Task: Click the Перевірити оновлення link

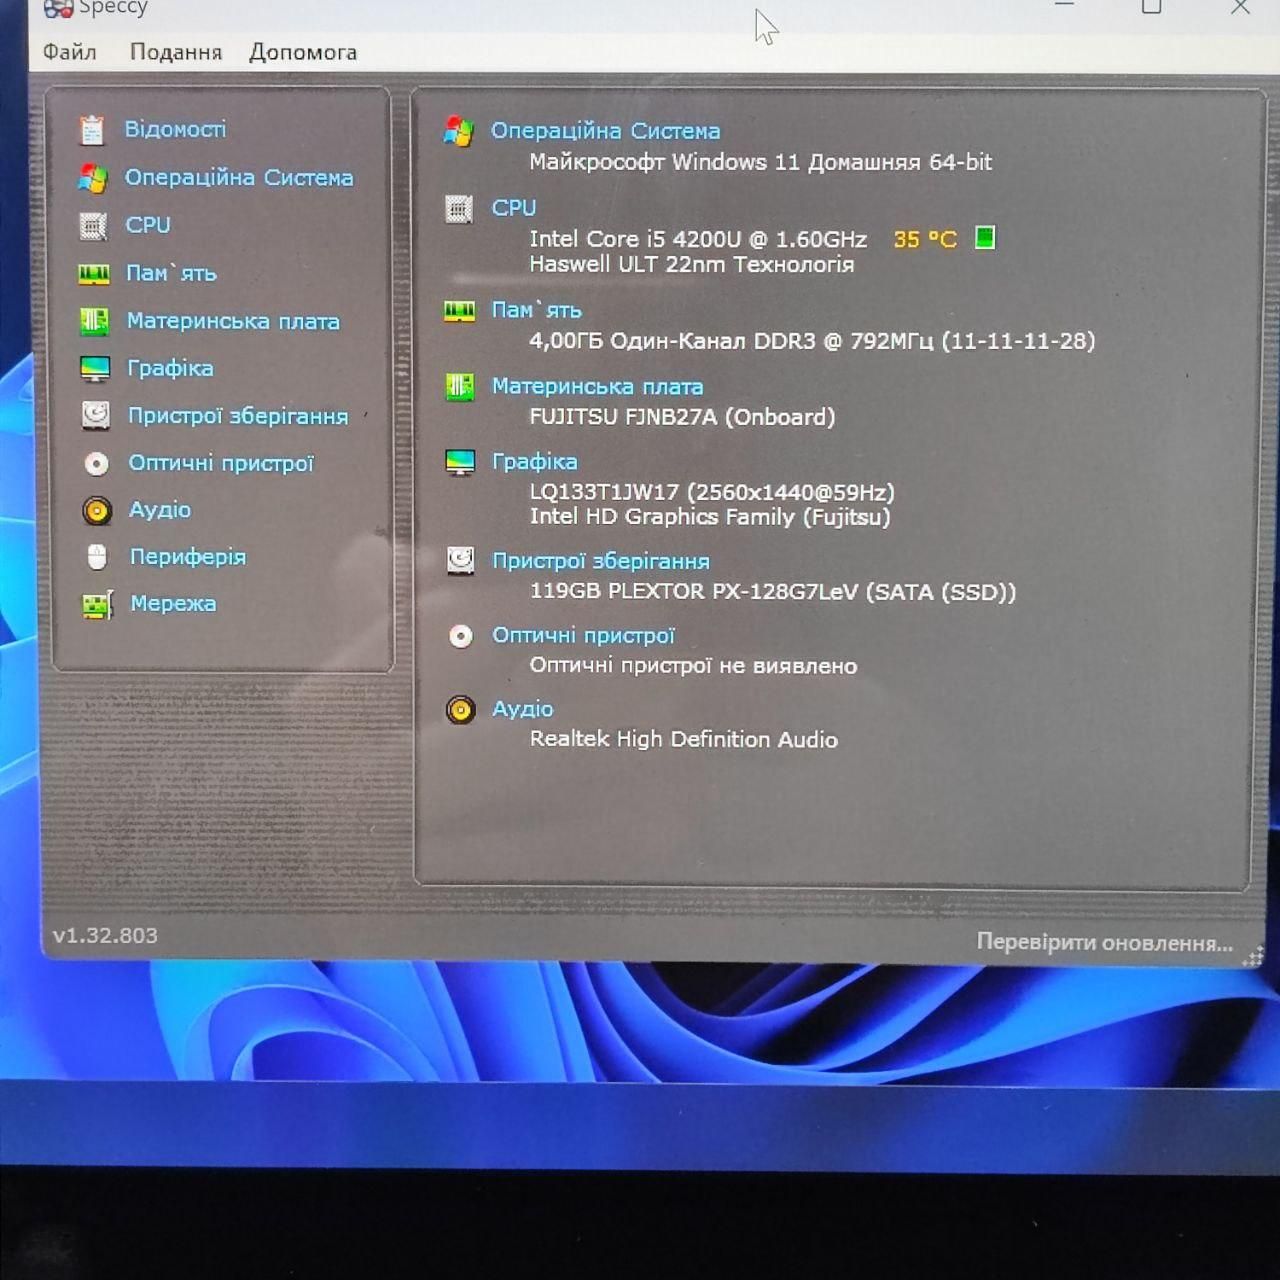Action: [1104, 942]
